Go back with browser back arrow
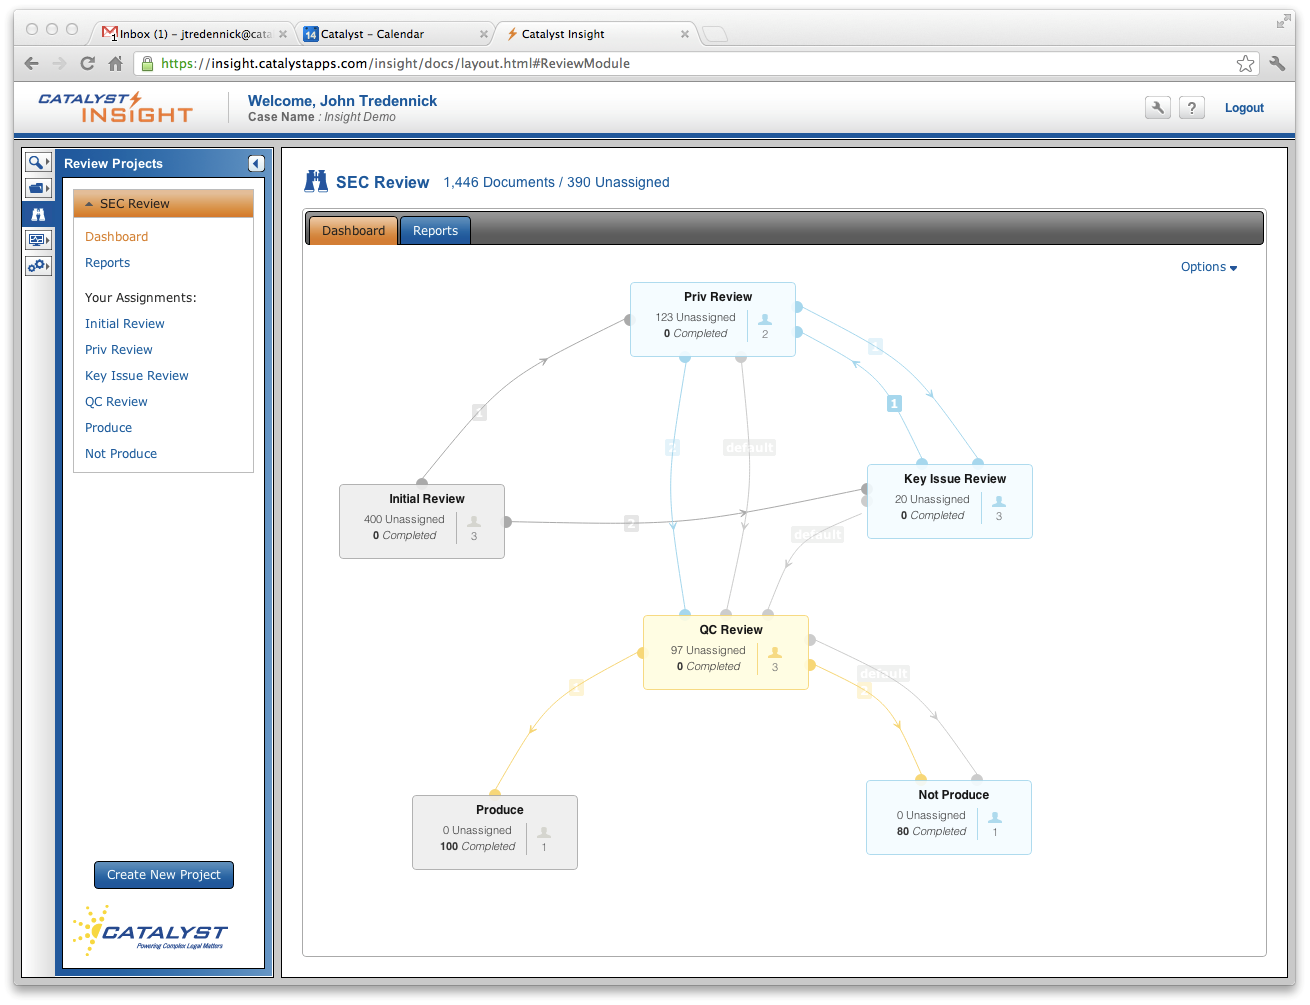This screenshot has height=1005, width=1310. pos(32,63)
